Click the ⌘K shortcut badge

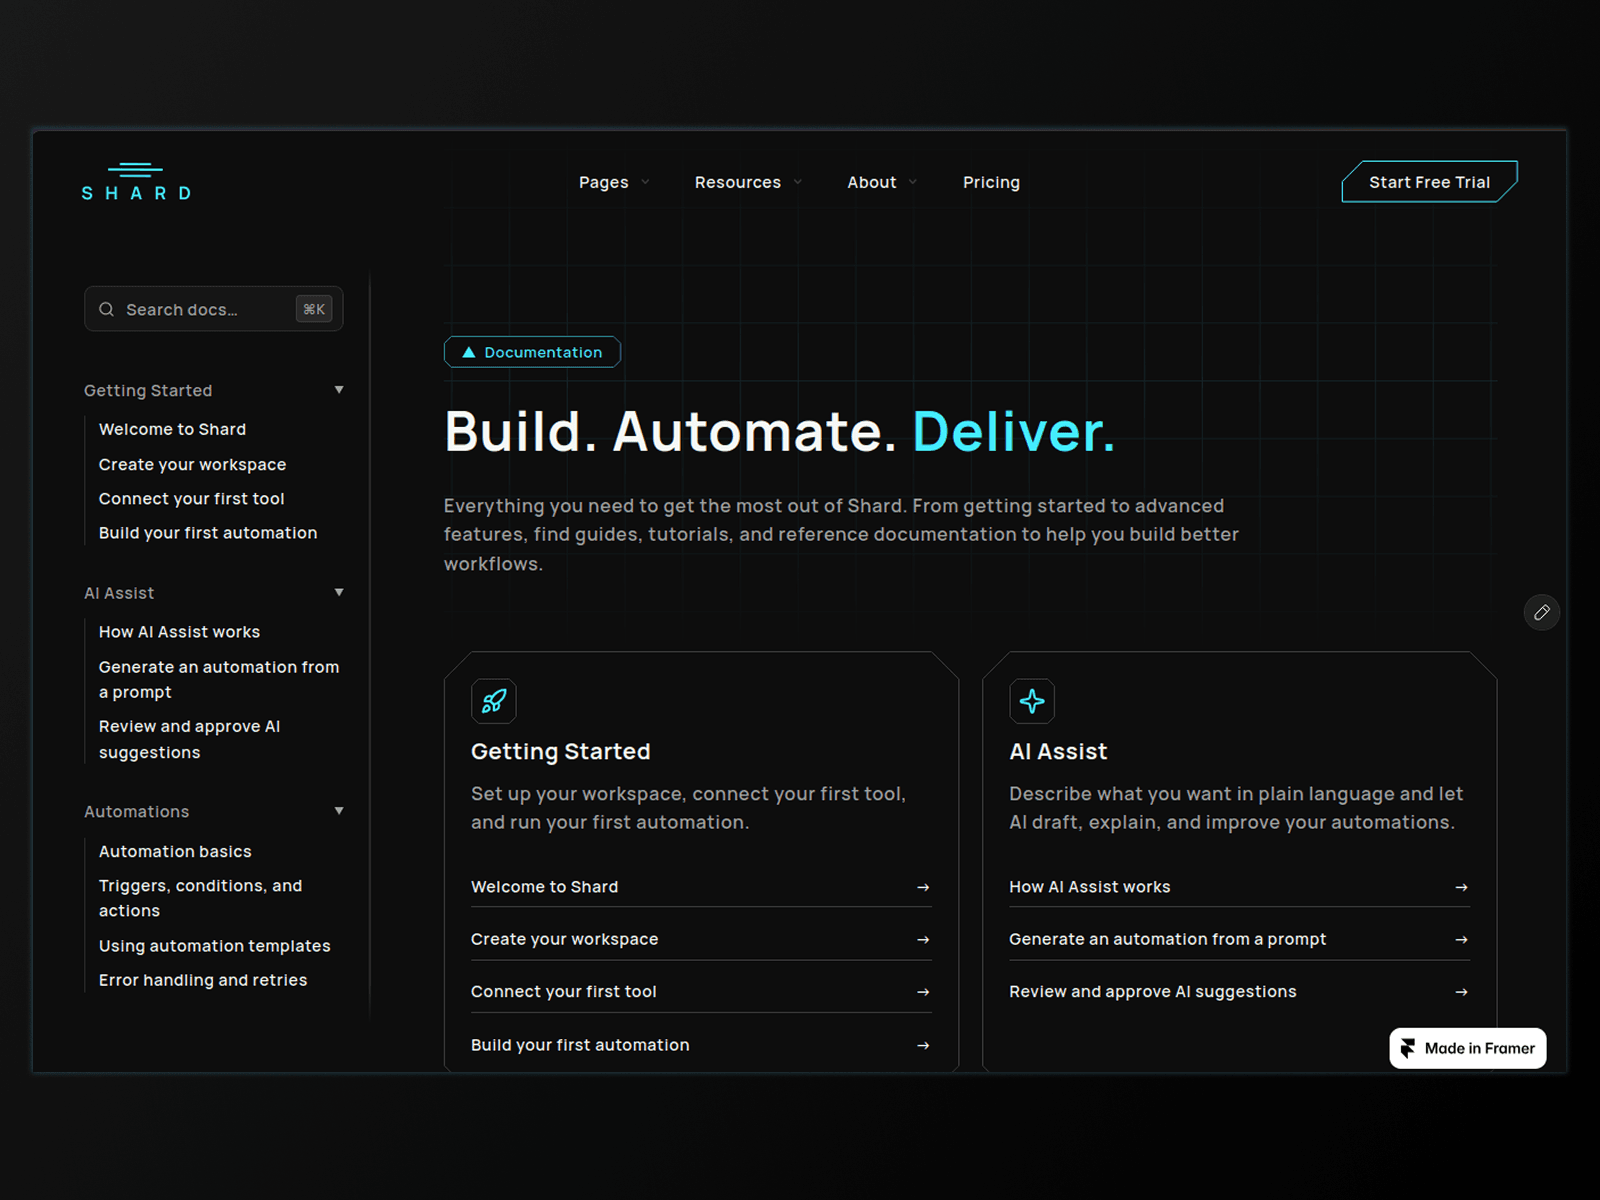point(314,310)
